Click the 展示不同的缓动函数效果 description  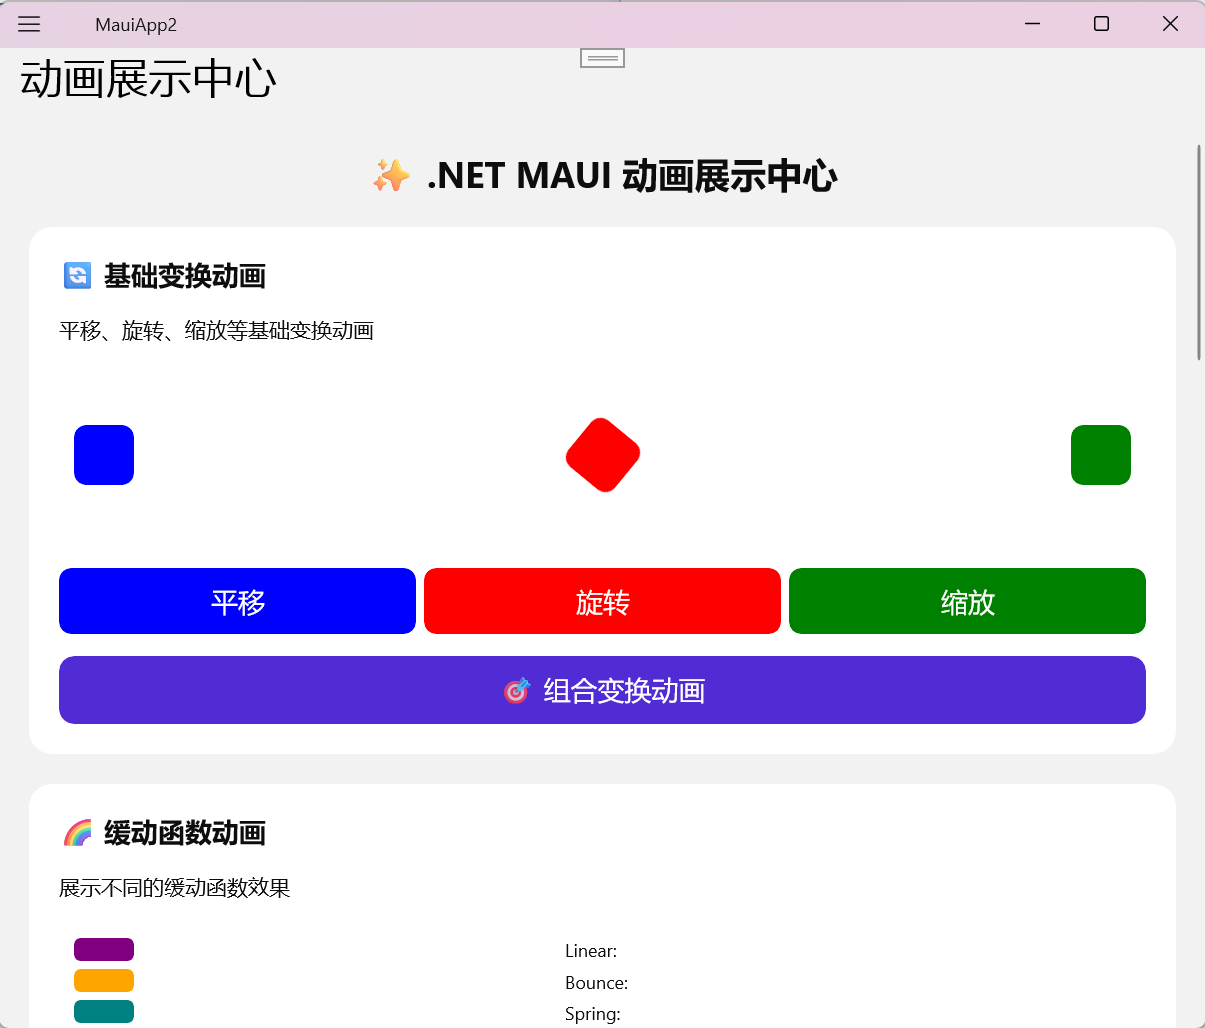175,888
